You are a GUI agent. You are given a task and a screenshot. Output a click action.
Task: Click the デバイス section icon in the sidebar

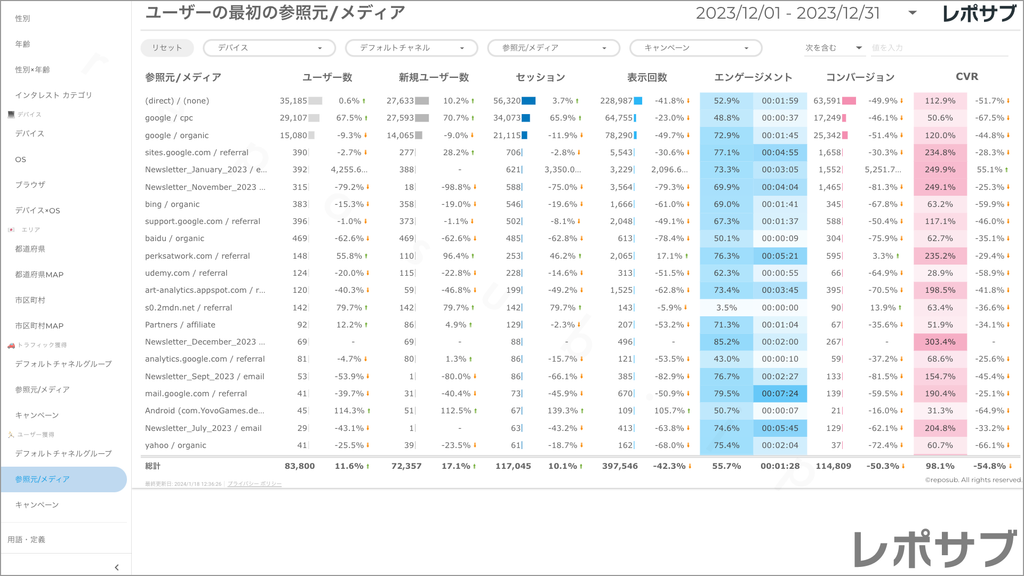(10, 115)
